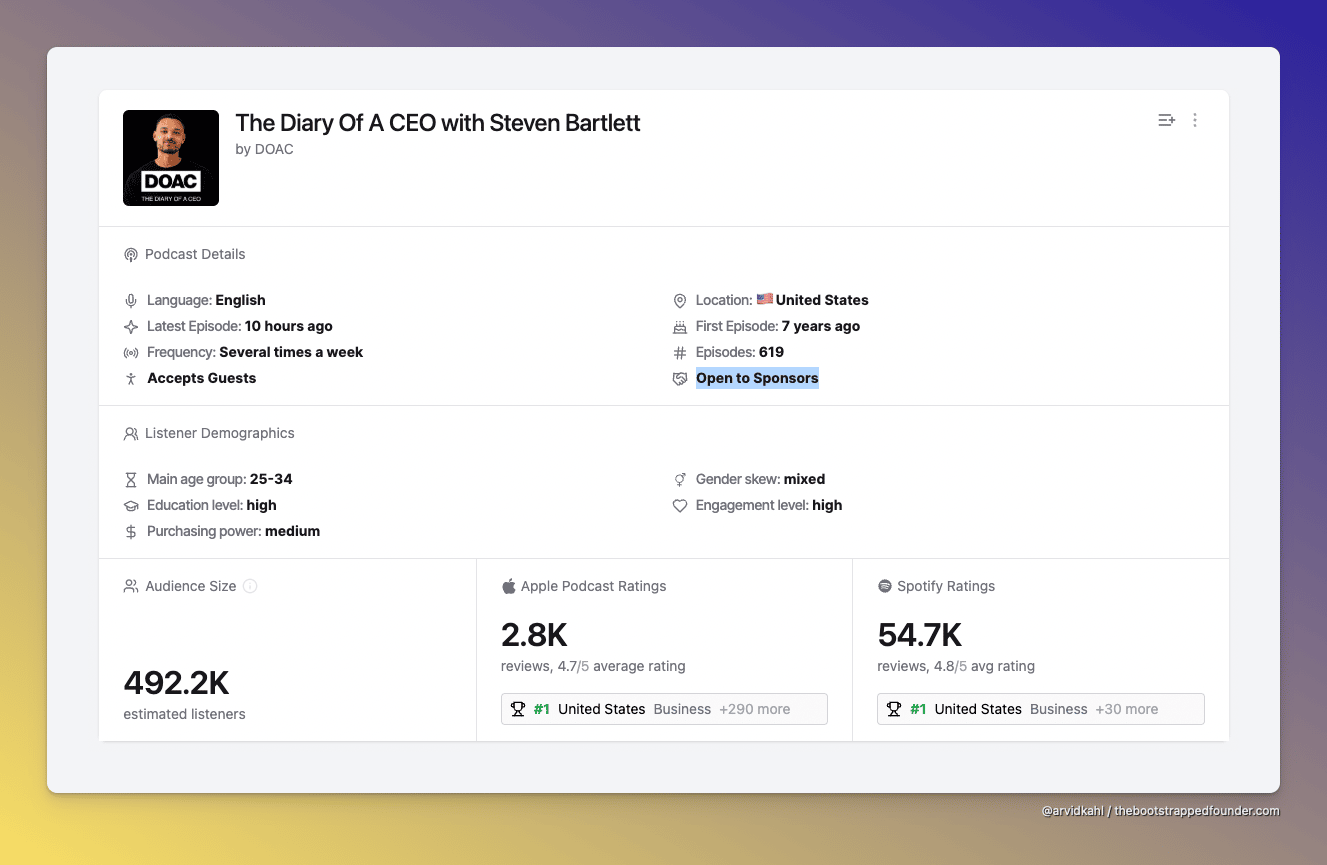Click the trophy icon in the Apple ranking box

point(518,709)
